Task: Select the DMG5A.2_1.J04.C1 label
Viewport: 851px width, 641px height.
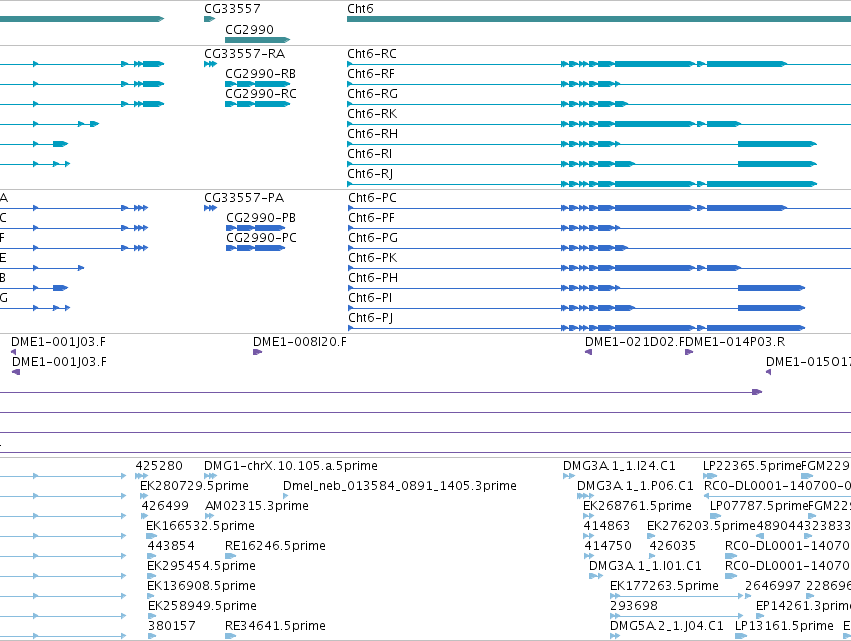Action: click(x=667, y=626)
